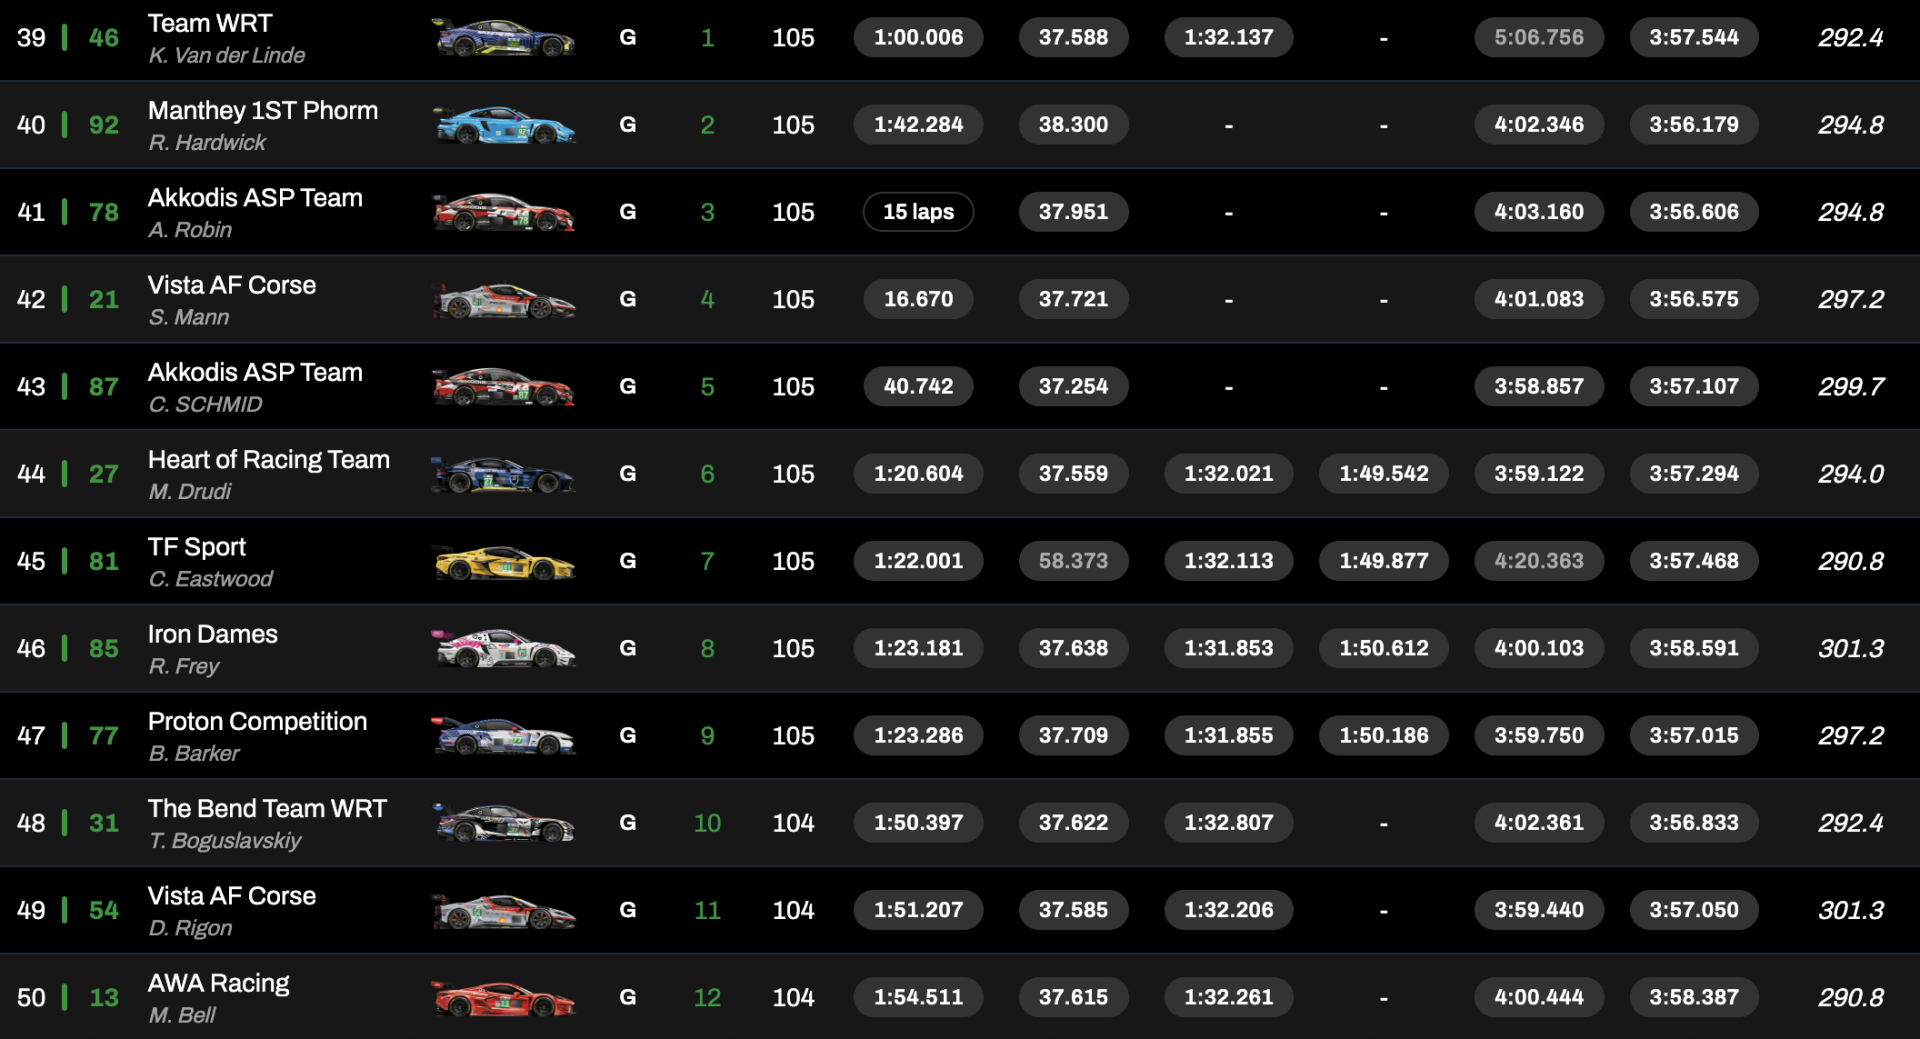Click the 301.3 top speed for Iron Dames
This screenshot has width=1920, height=1039.
pos(1850,648)
